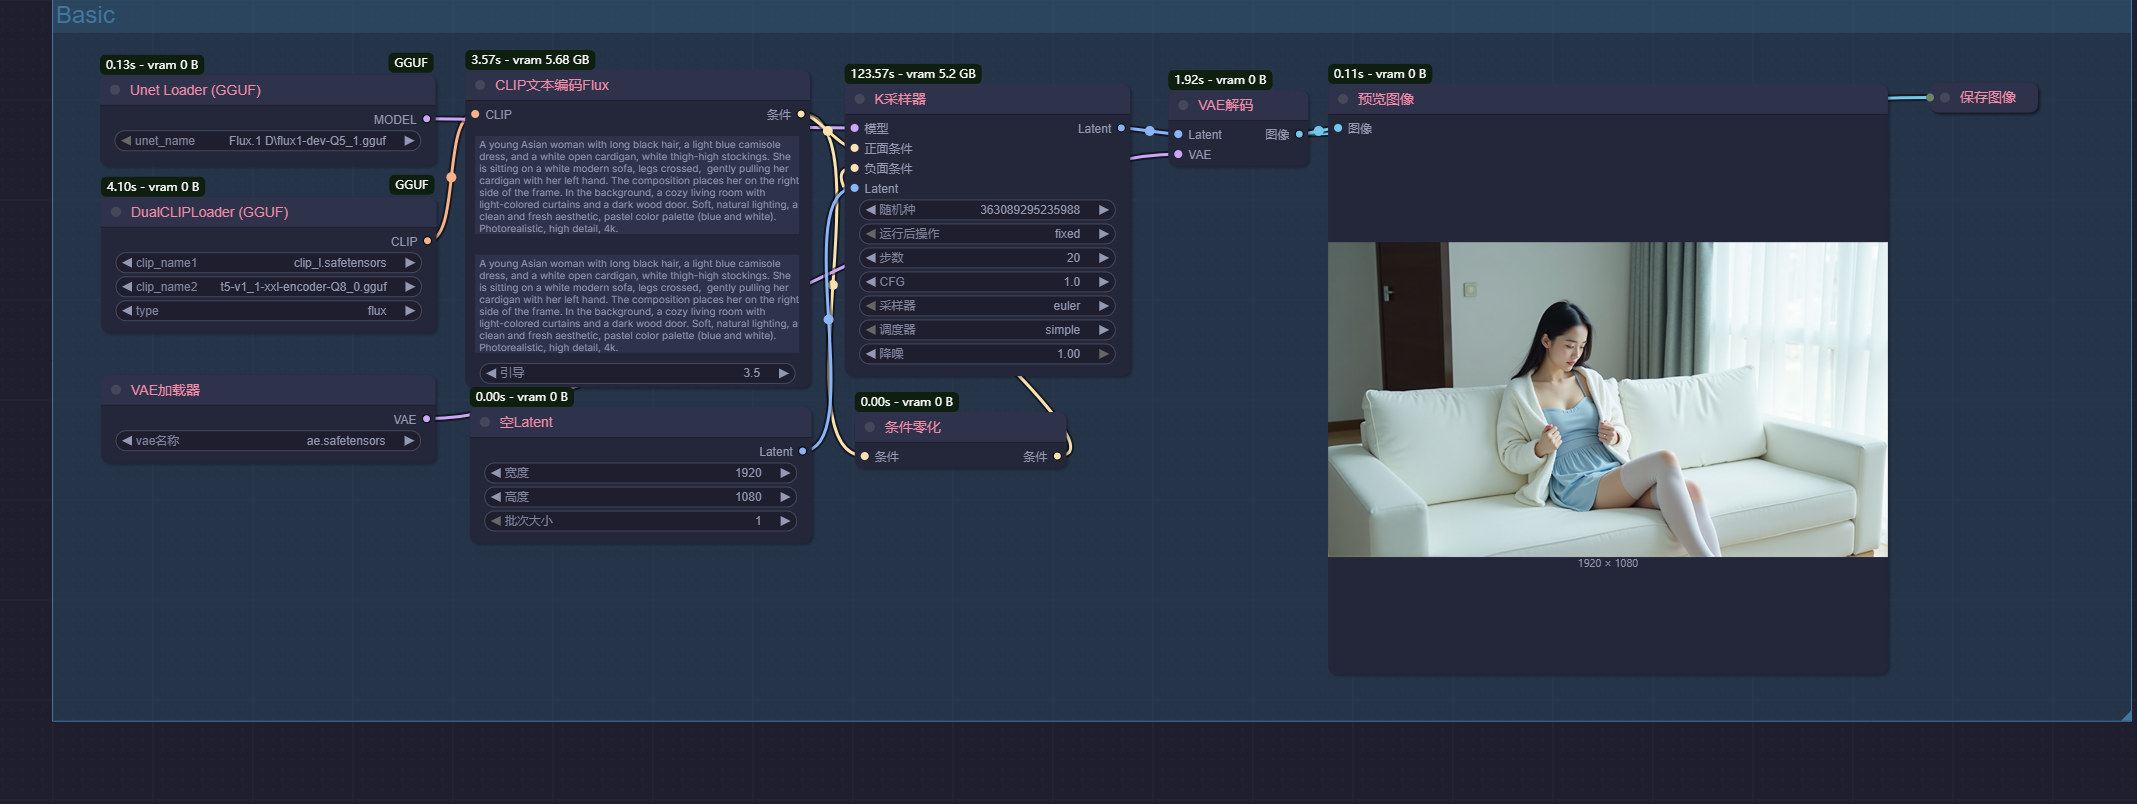The width and height of the screenshot is (2137, 804).
Task: Click GGUF badge above DualCLIPLoader node
Action: (x=411, y=185)
